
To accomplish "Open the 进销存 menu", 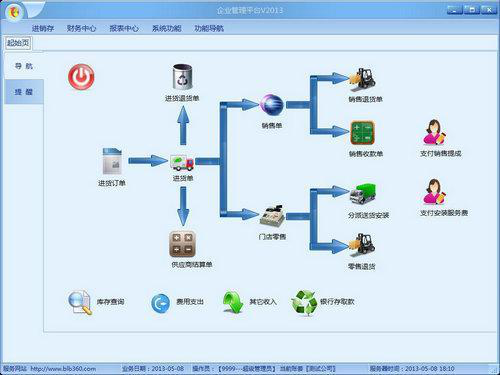I will pos(43,29).
